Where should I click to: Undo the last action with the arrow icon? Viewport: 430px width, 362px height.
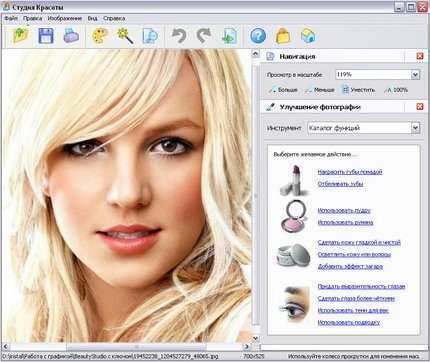coord(179,36)
